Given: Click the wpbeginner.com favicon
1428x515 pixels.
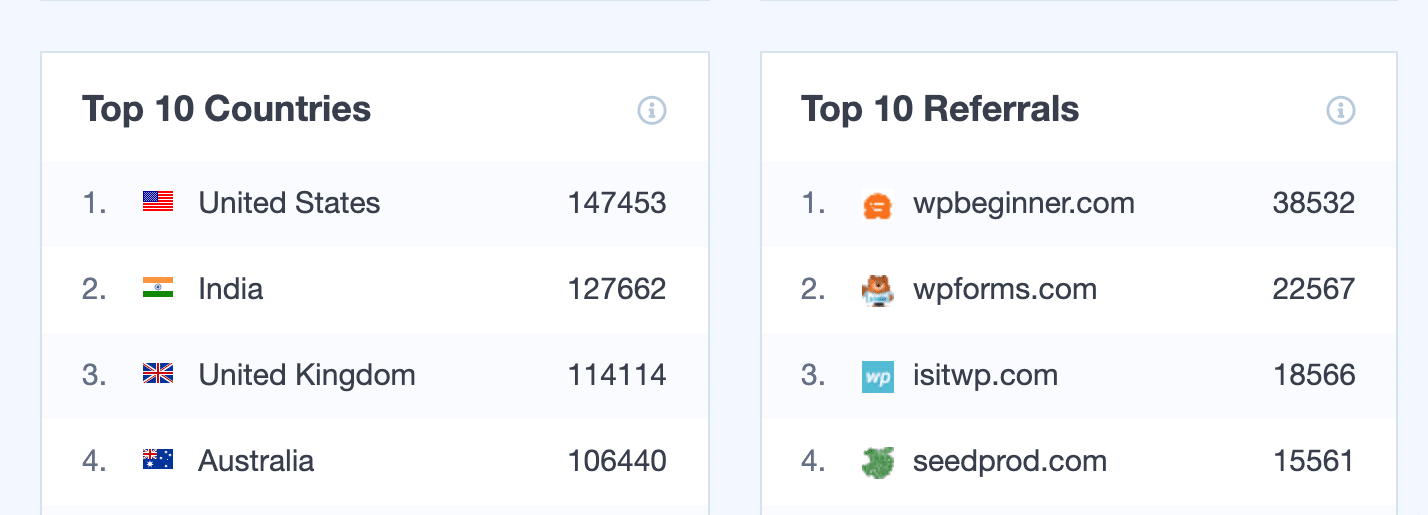Looking at the screenshot, I should (877, 205).
